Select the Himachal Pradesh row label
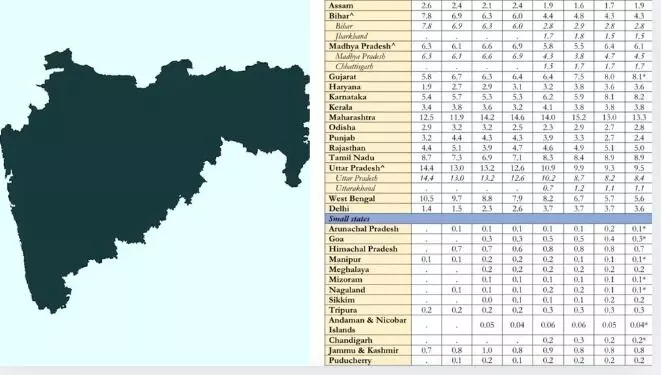This screenshot has height=375, width=661. coord(363,249)
